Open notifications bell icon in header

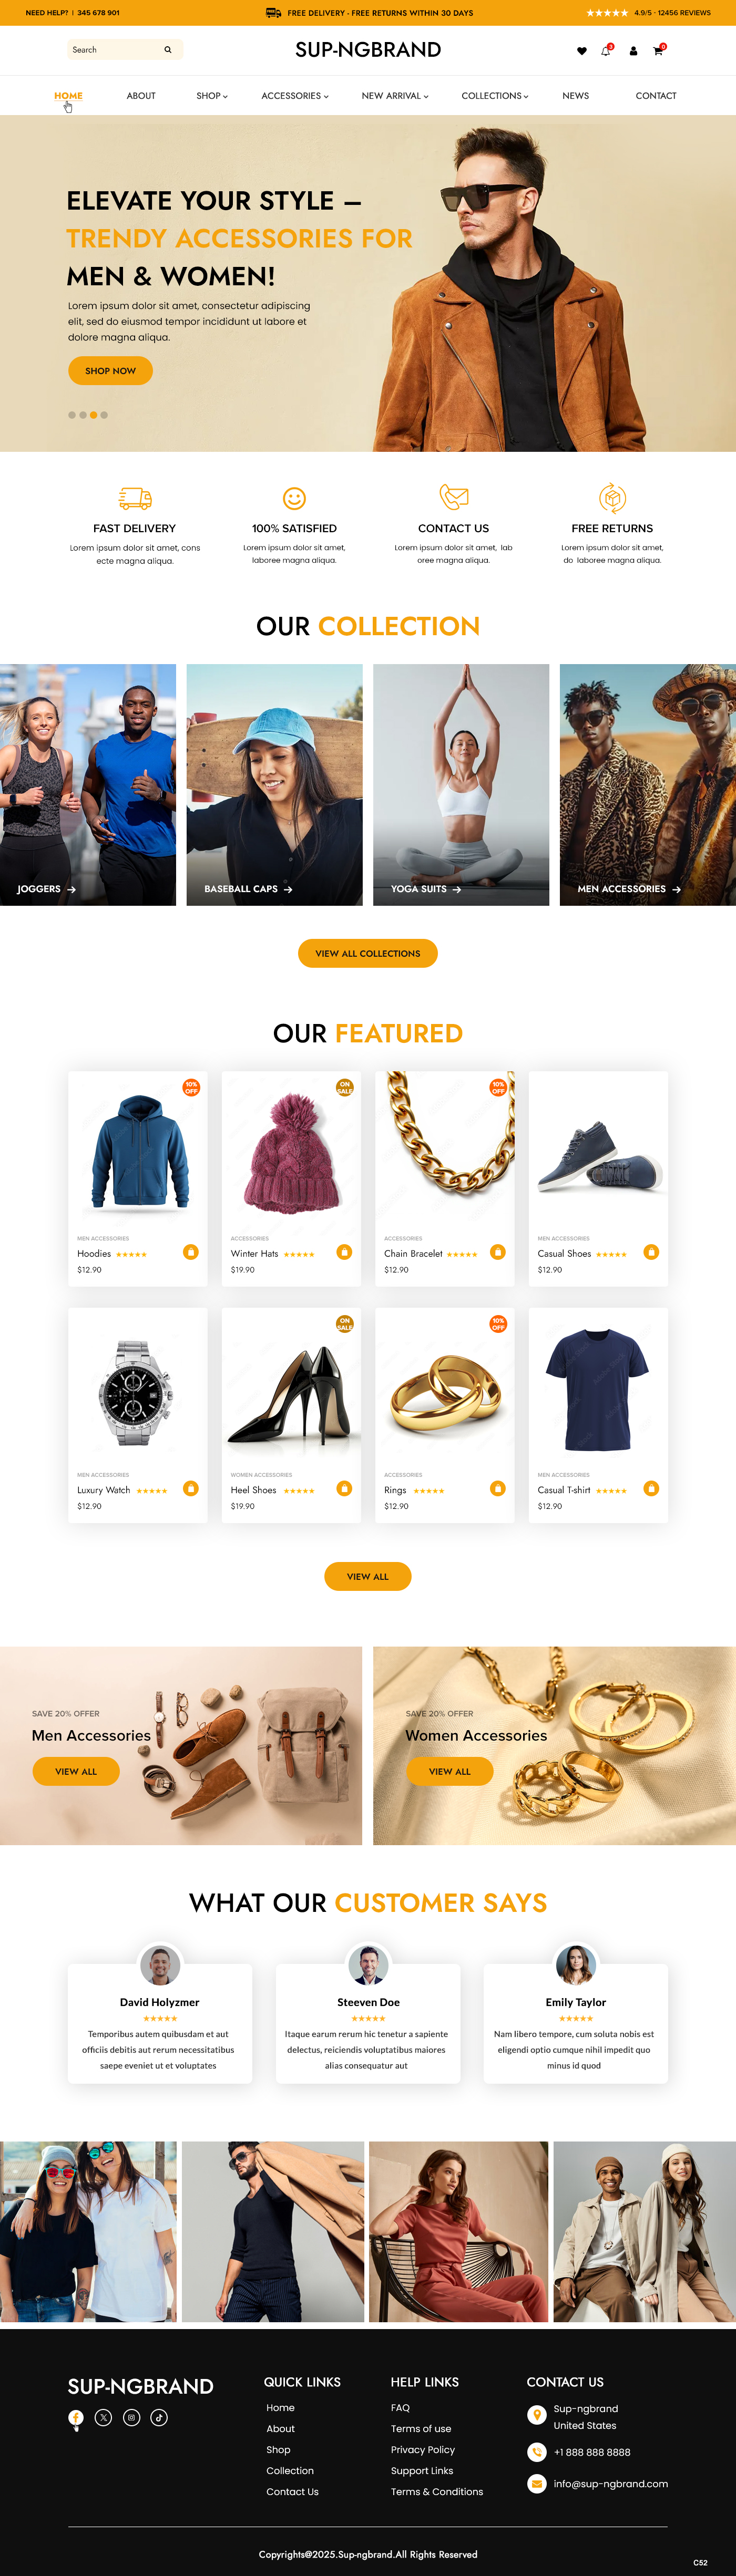606,50
